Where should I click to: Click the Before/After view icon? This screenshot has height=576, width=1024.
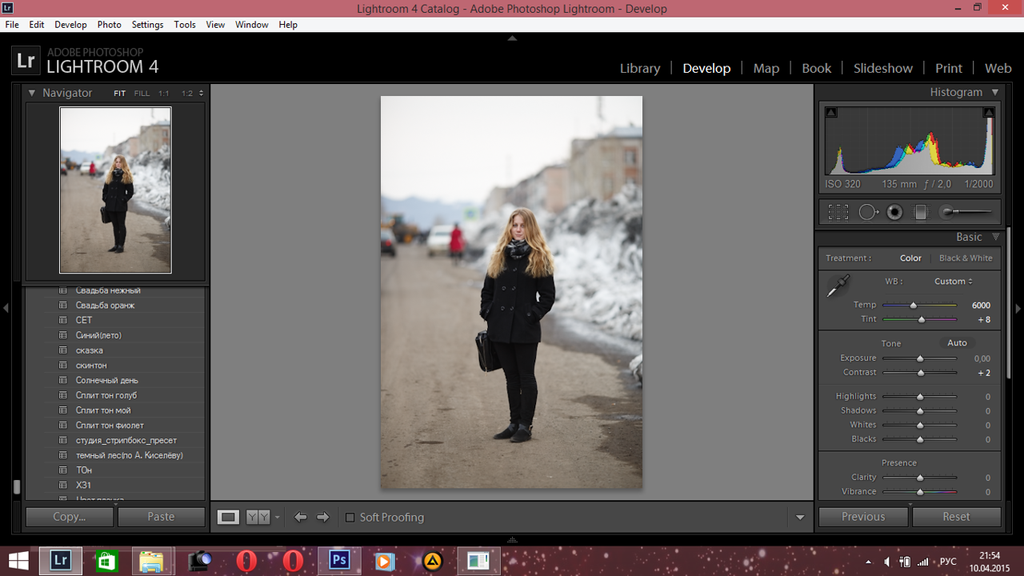coord(257,517)
